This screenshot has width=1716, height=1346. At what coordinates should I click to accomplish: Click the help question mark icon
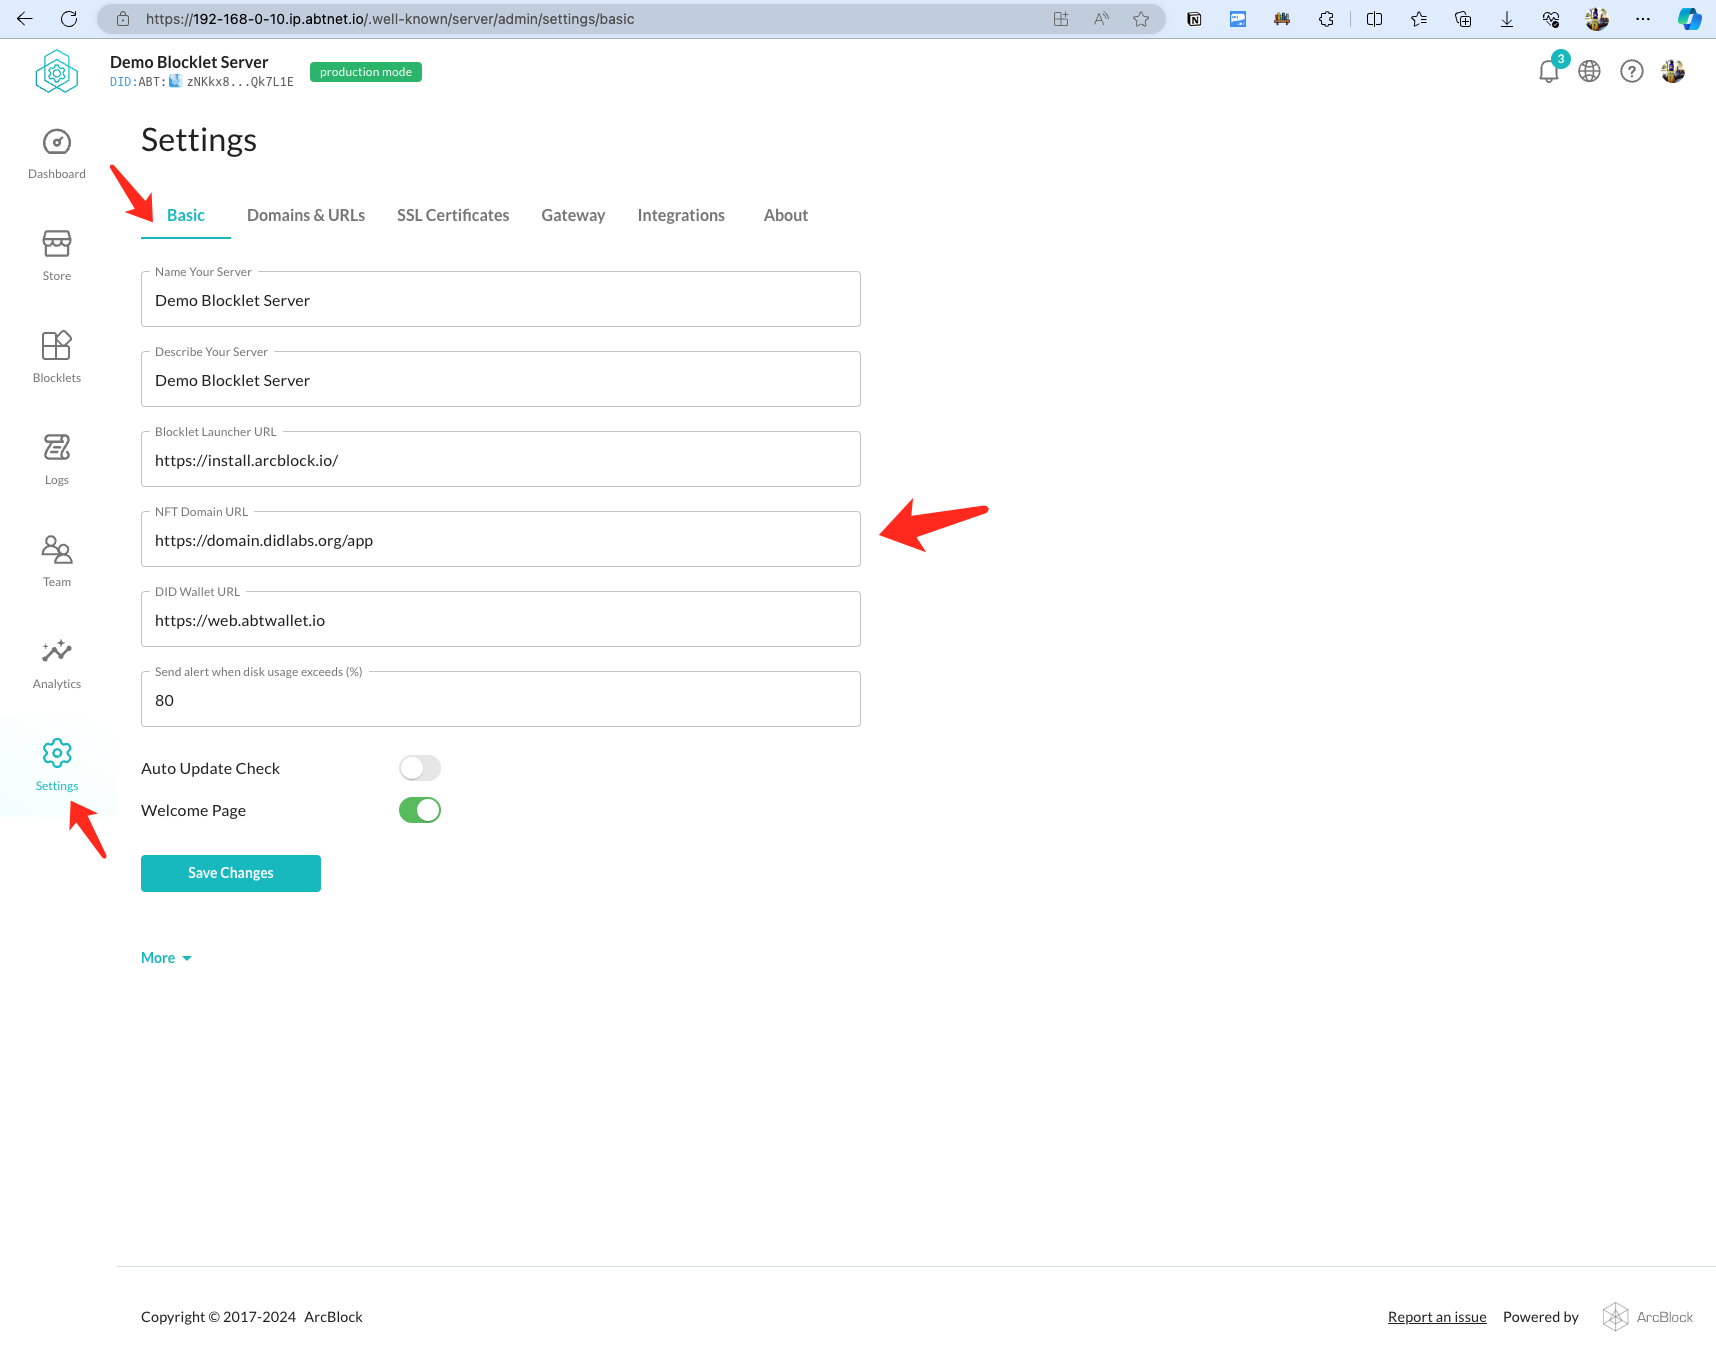pyautogui.click(x=1631, y=72)
